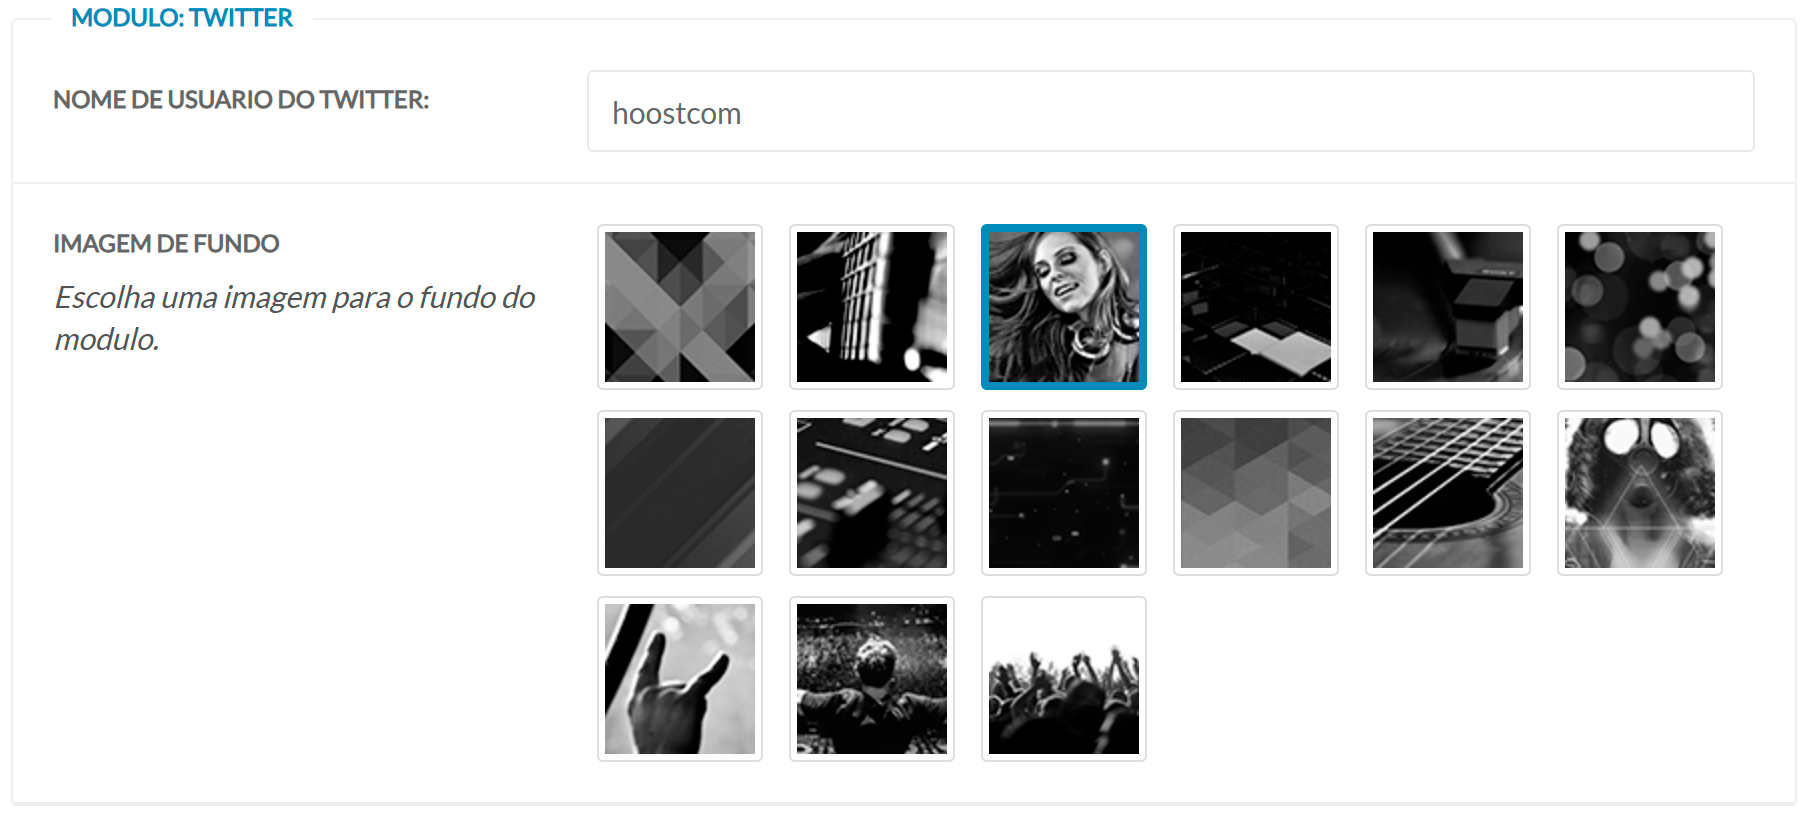
Task: Pick the dark floating tiles background
Action: click(1256, 307)
